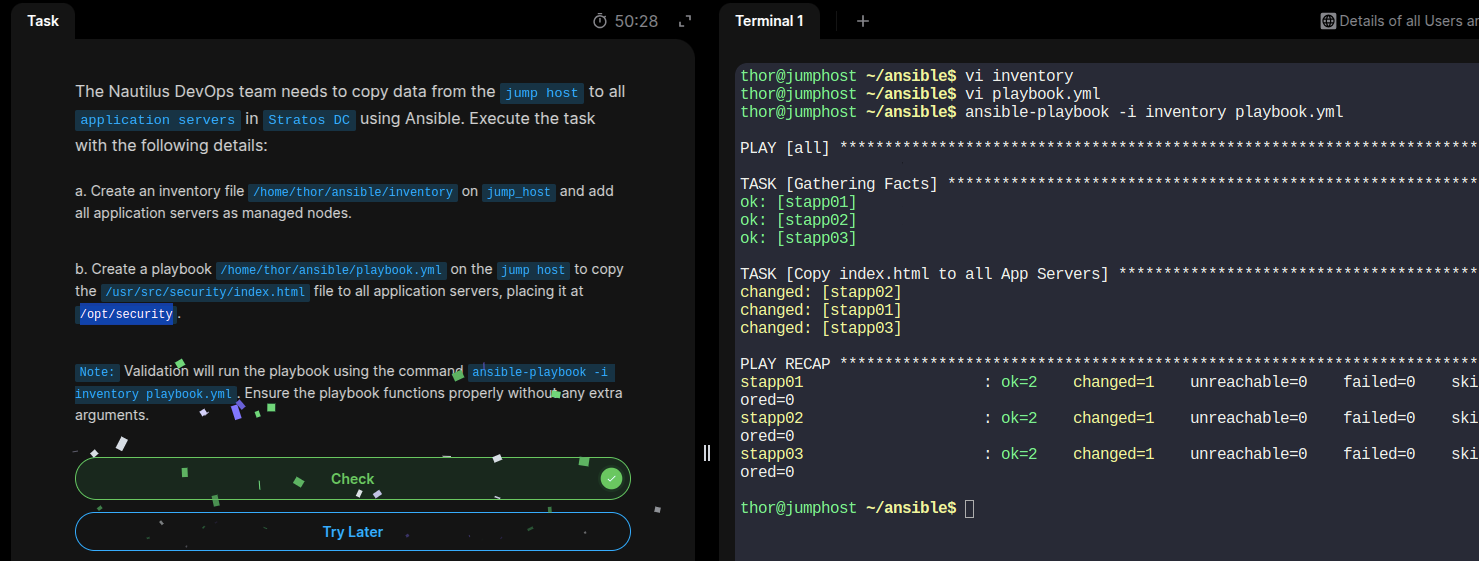The width and height of the screenshot is (1479, 561).
Task: Click the terminal cursor at the prompt
Action: coord(969,508)
